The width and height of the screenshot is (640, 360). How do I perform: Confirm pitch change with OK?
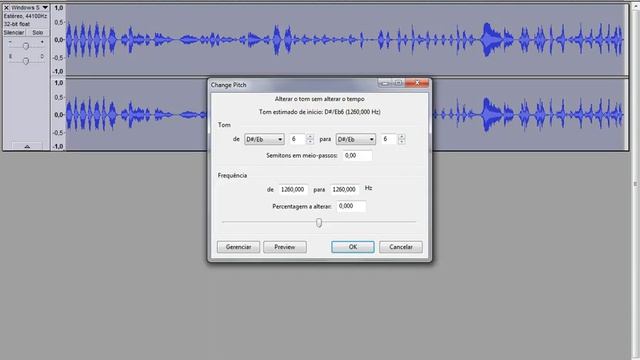click(353, 247)
